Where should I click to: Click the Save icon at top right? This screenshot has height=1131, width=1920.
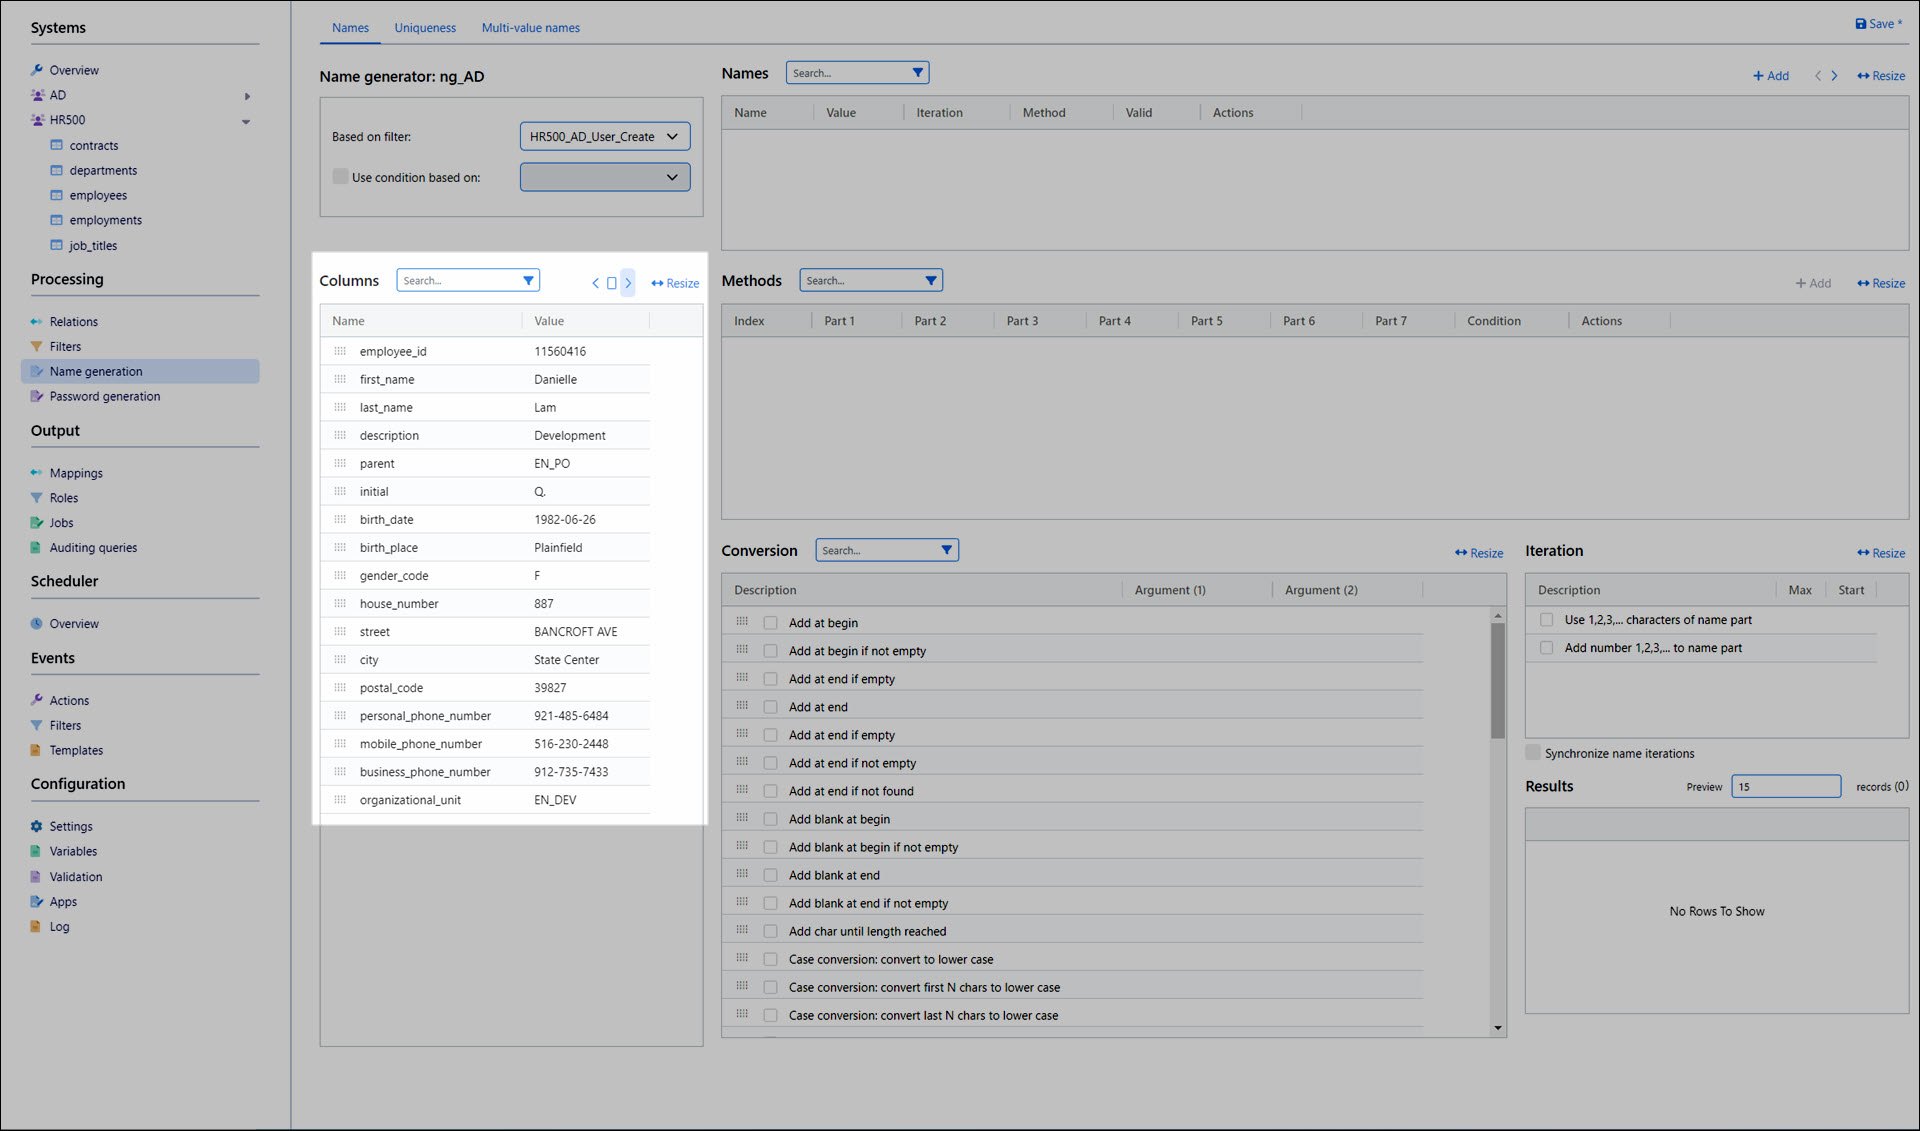pos(1860,24)
